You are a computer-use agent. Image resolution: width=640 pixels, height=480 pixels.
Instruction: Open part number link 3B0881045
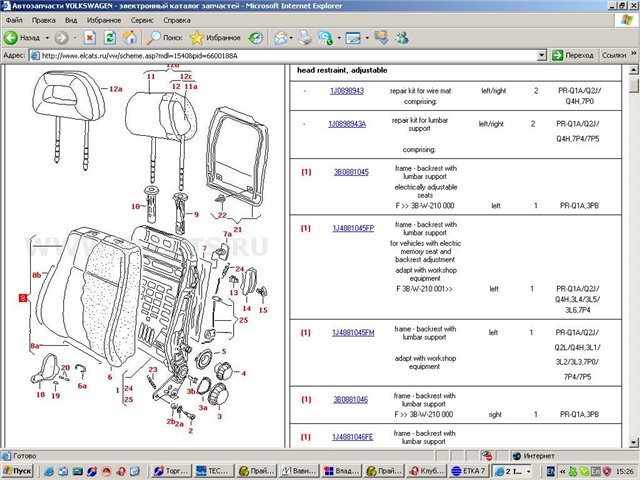click(351, 172)
